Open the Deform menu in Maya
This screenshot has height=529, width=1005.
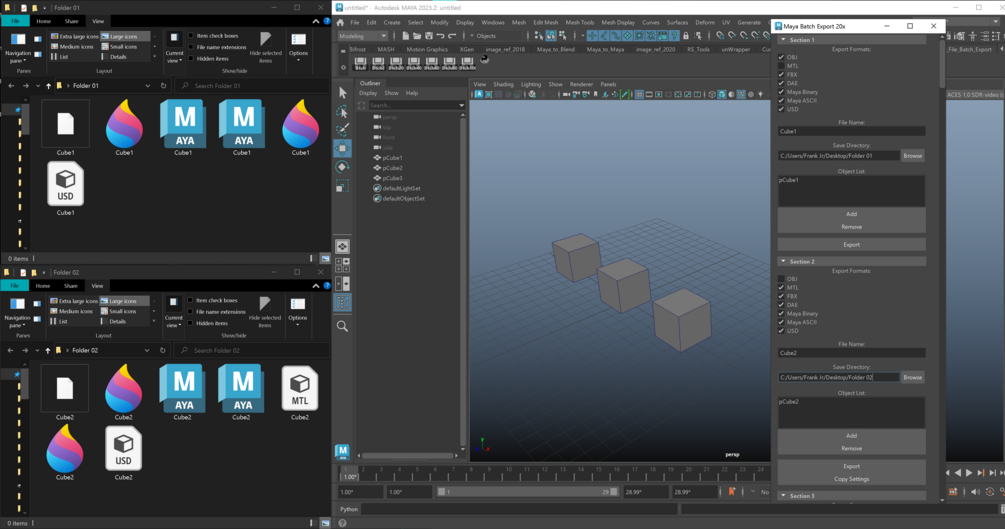(704, 22)
